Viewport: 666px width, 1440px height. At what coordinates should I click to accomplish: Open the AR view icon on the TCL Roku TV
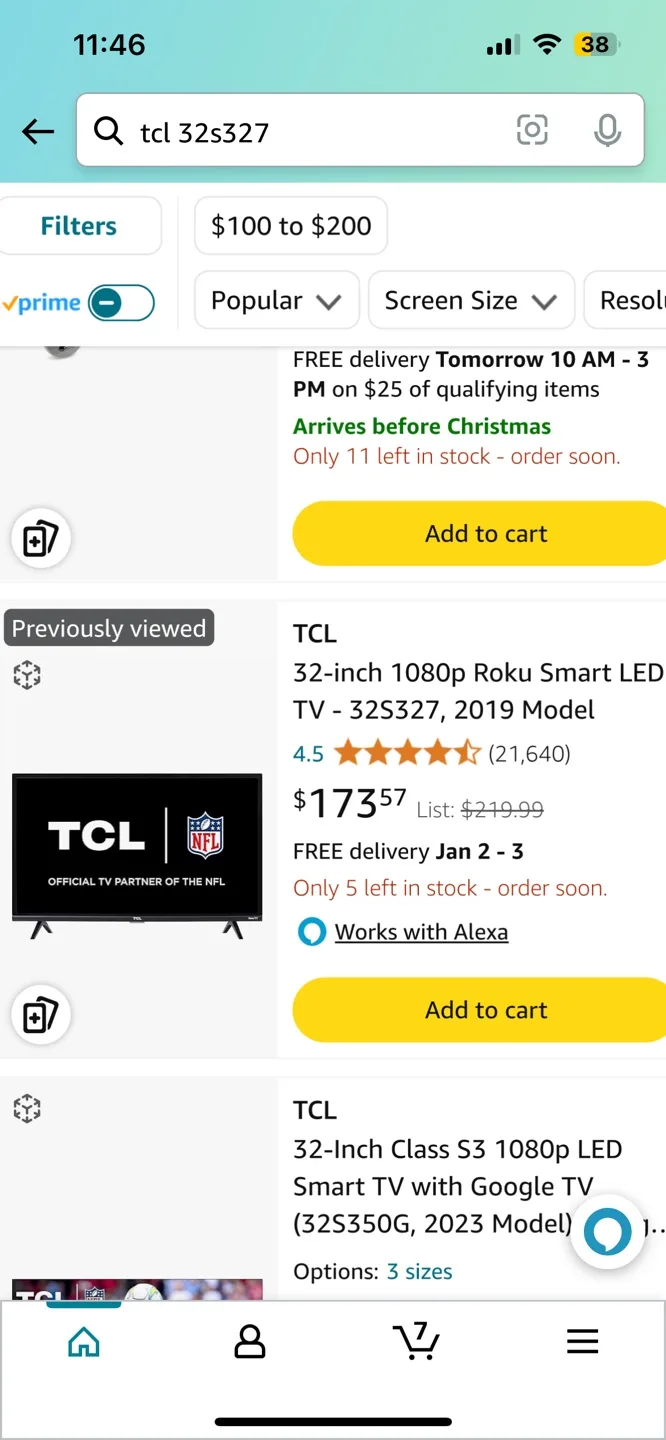tap(27, 675)
